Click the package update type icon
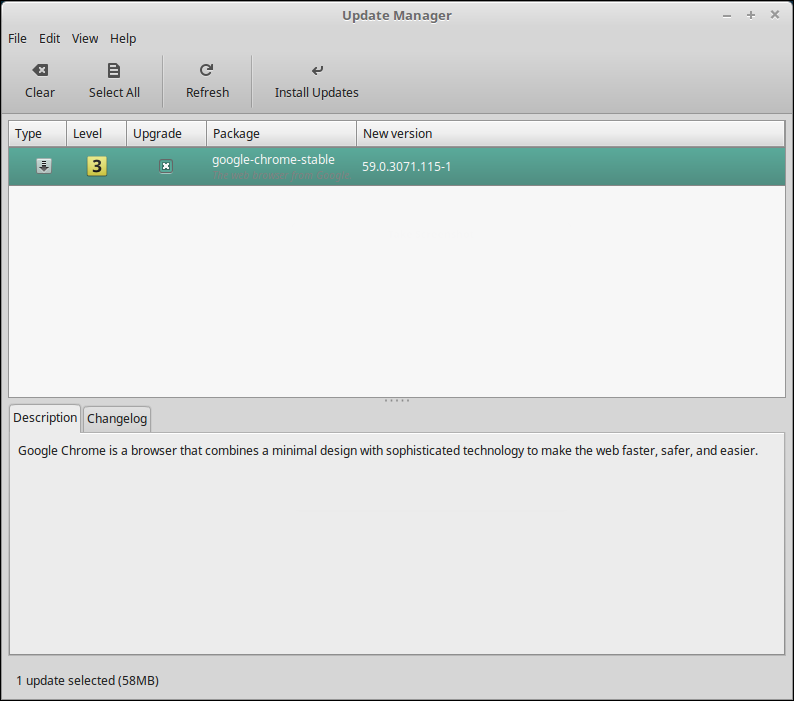Screen dimensions: 794x701 (x=44, y=166)
